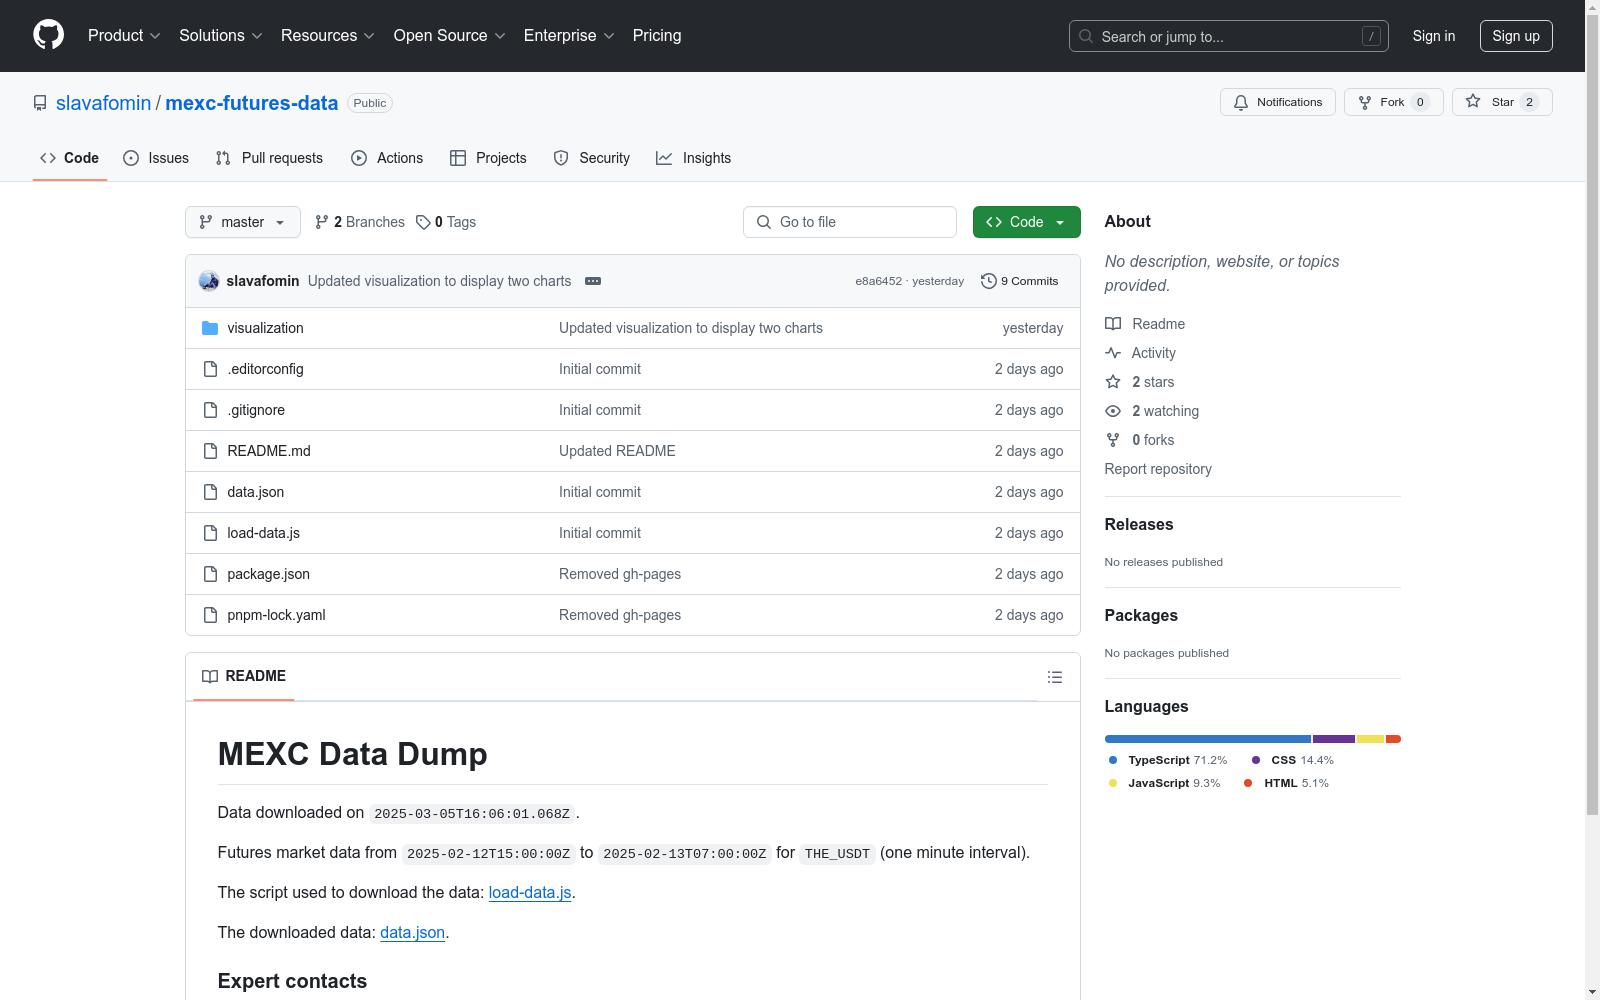Click the GitHub logo icon
1600x1000 pixels.
[48, 35]
